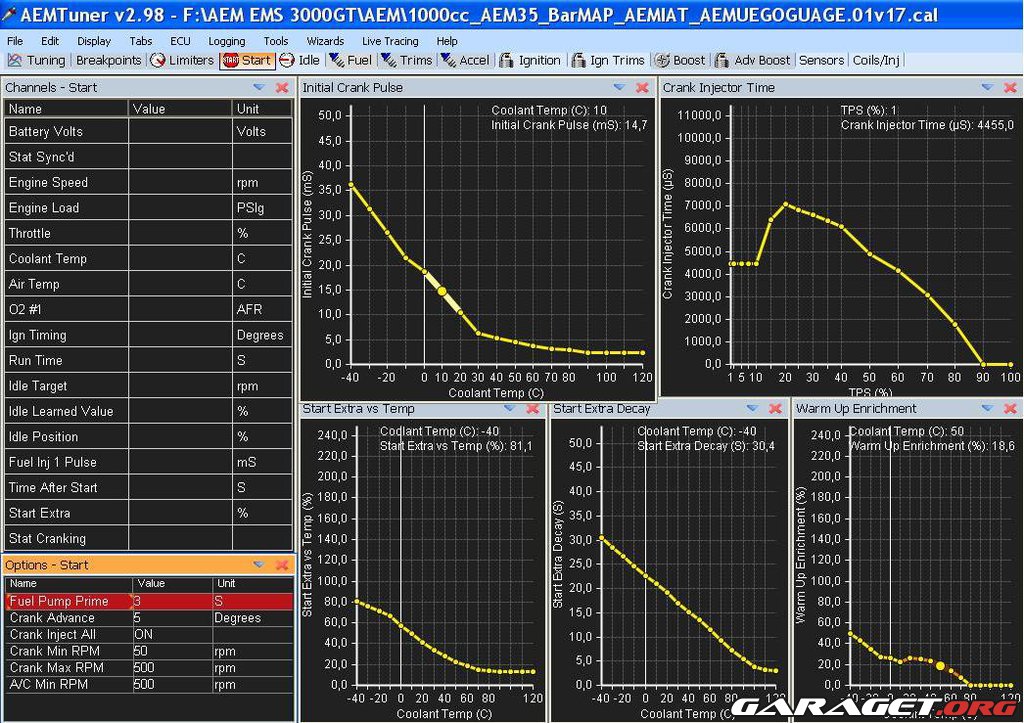This screenshot has height=723, width=1024.
Task: Open the Tabs menu
Action: 140,41
